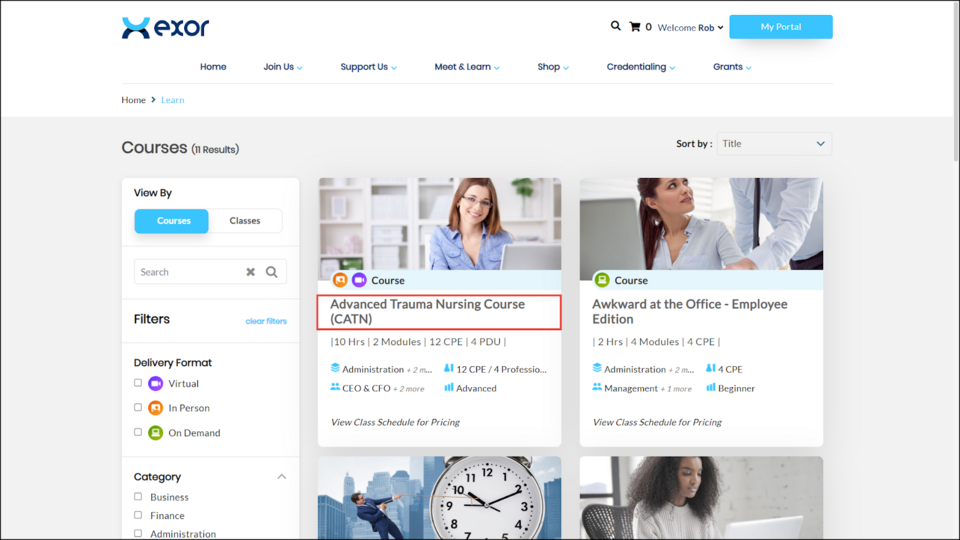Select the Business category checkbox
This screenshot has width=960, height=540.
[138, 497]
